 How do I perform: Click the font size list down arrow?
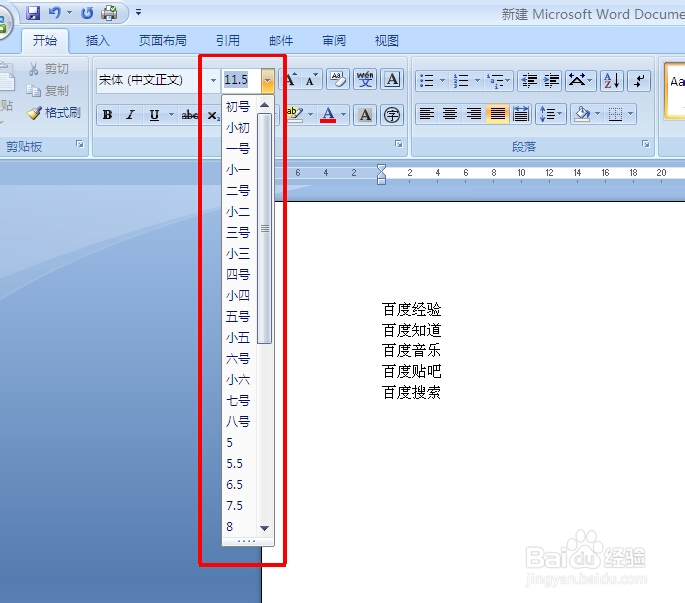click(x=264, y=528)
